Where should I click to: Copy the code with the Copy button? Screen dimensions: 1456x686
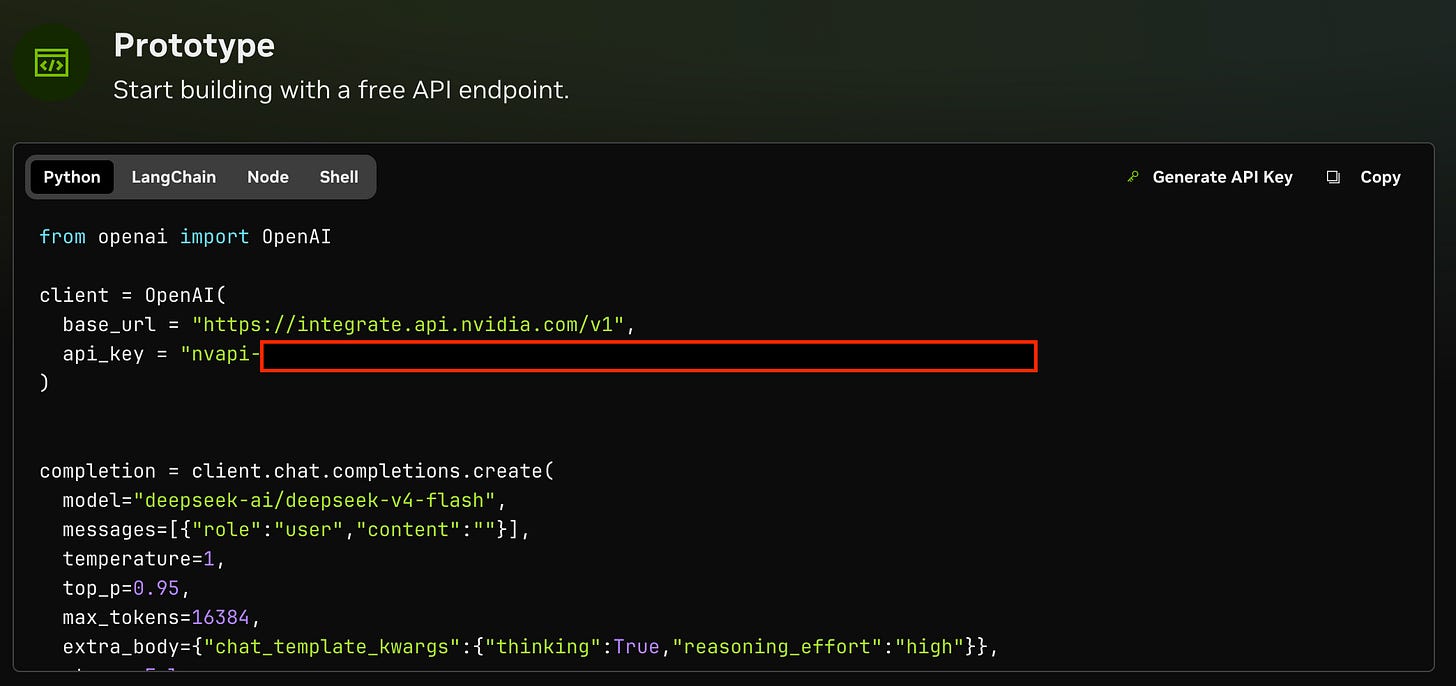click(1364, 177)
